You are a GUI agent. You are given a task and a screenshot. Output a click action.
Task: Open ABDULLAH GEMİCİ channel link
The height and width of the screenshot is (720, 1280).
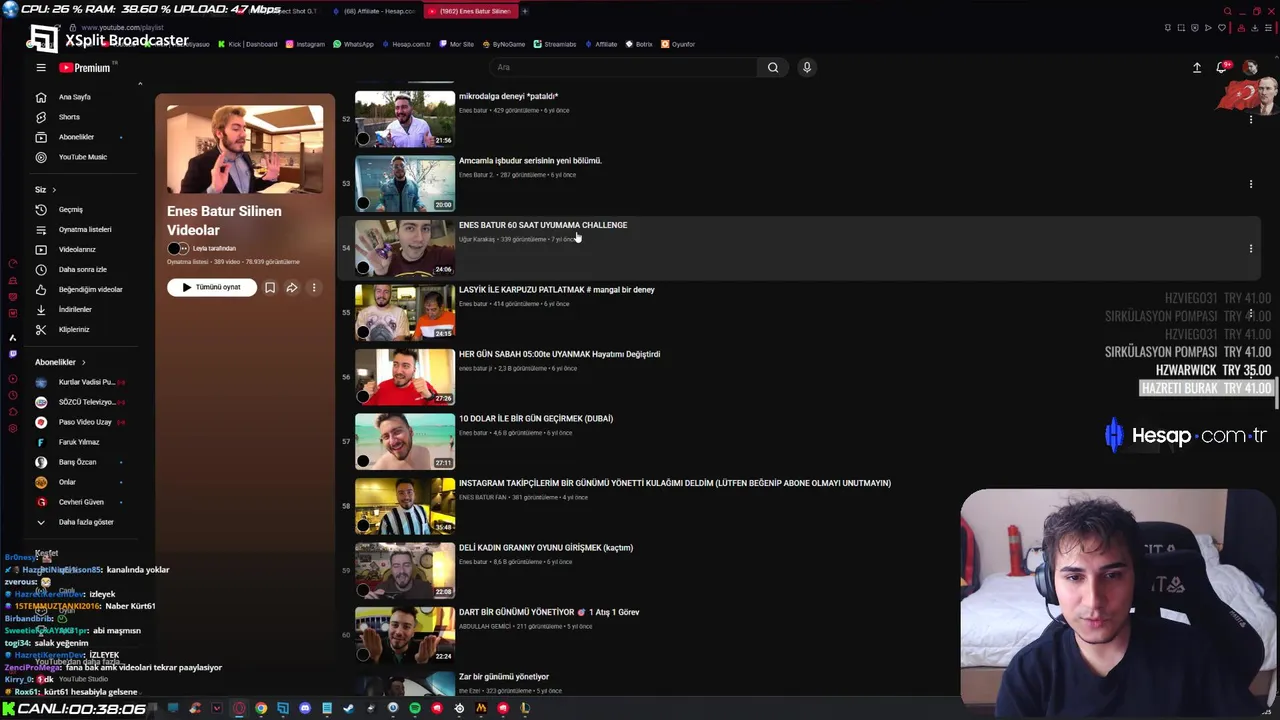(484, 627)
